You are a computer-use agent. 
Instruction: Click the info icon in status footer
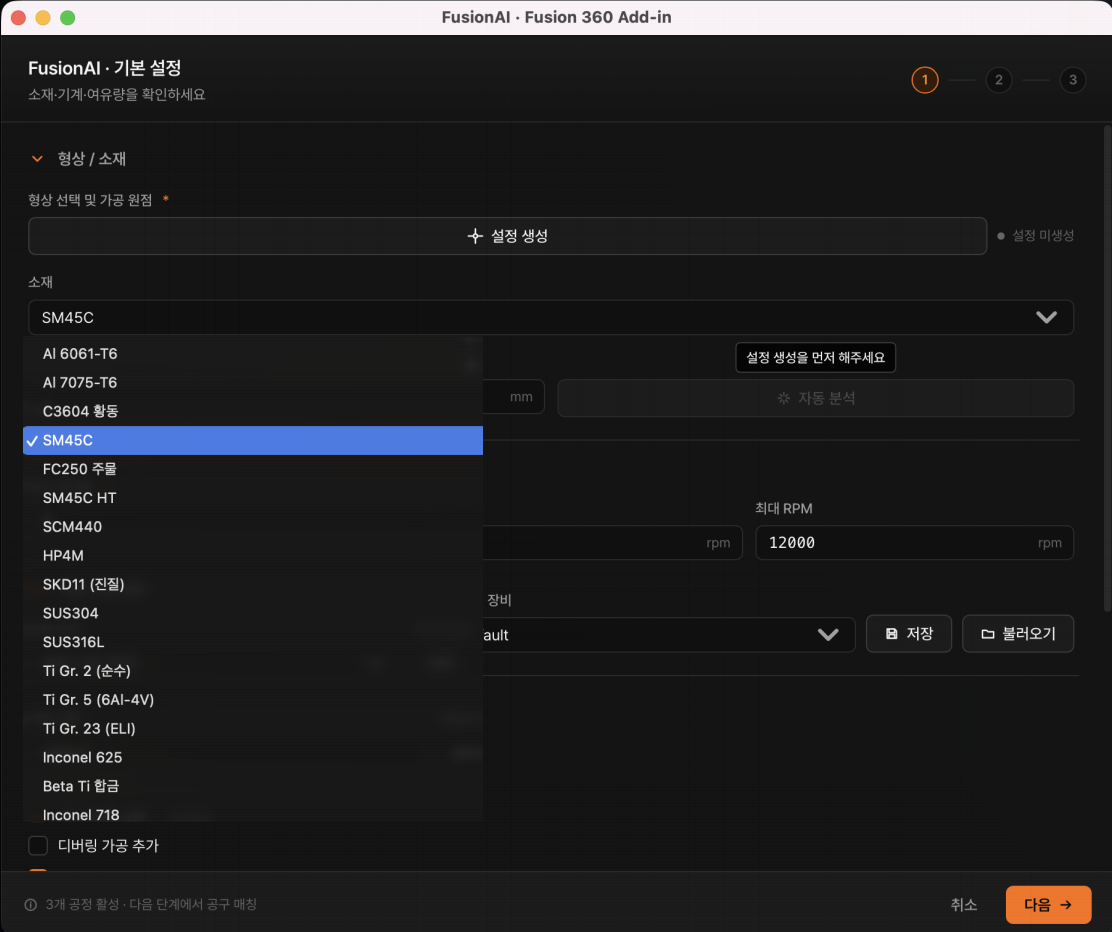30,905
